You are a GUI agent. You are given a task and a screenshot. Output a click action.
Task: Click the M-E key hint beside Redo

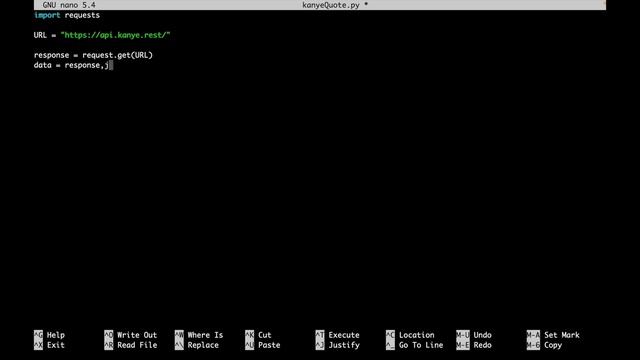pyautogui.click(x=463, y=345)
